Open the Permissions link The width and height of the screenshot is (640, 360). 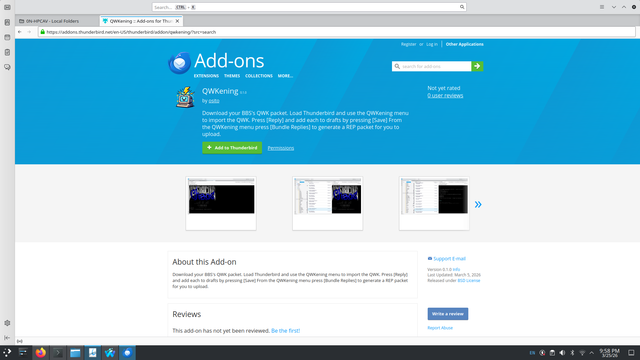coord(281,148)
